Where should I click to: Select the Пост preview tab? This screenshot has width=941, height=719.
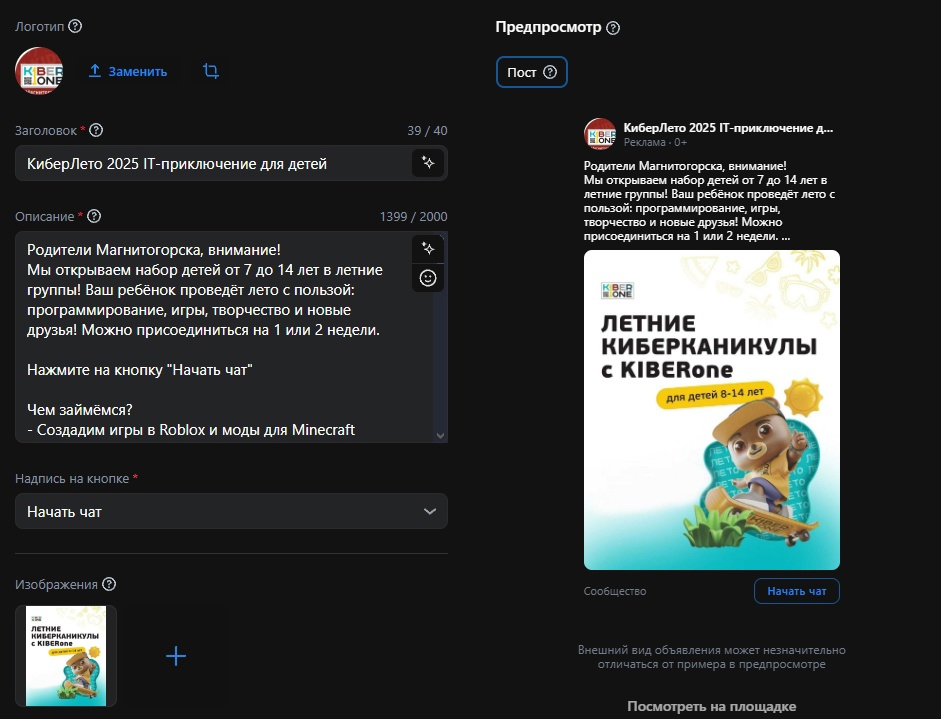532,72
